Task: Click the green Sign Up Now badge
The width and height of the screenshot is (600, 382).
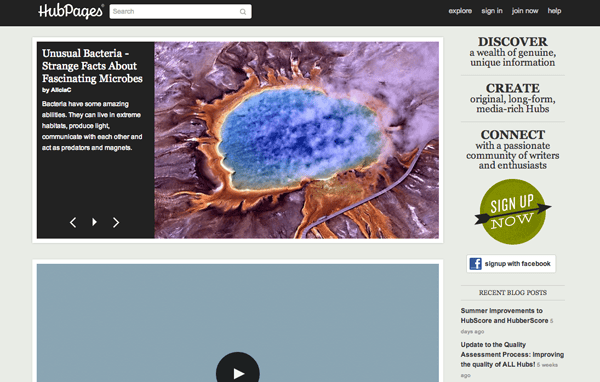Action: (x=513, y=212)
